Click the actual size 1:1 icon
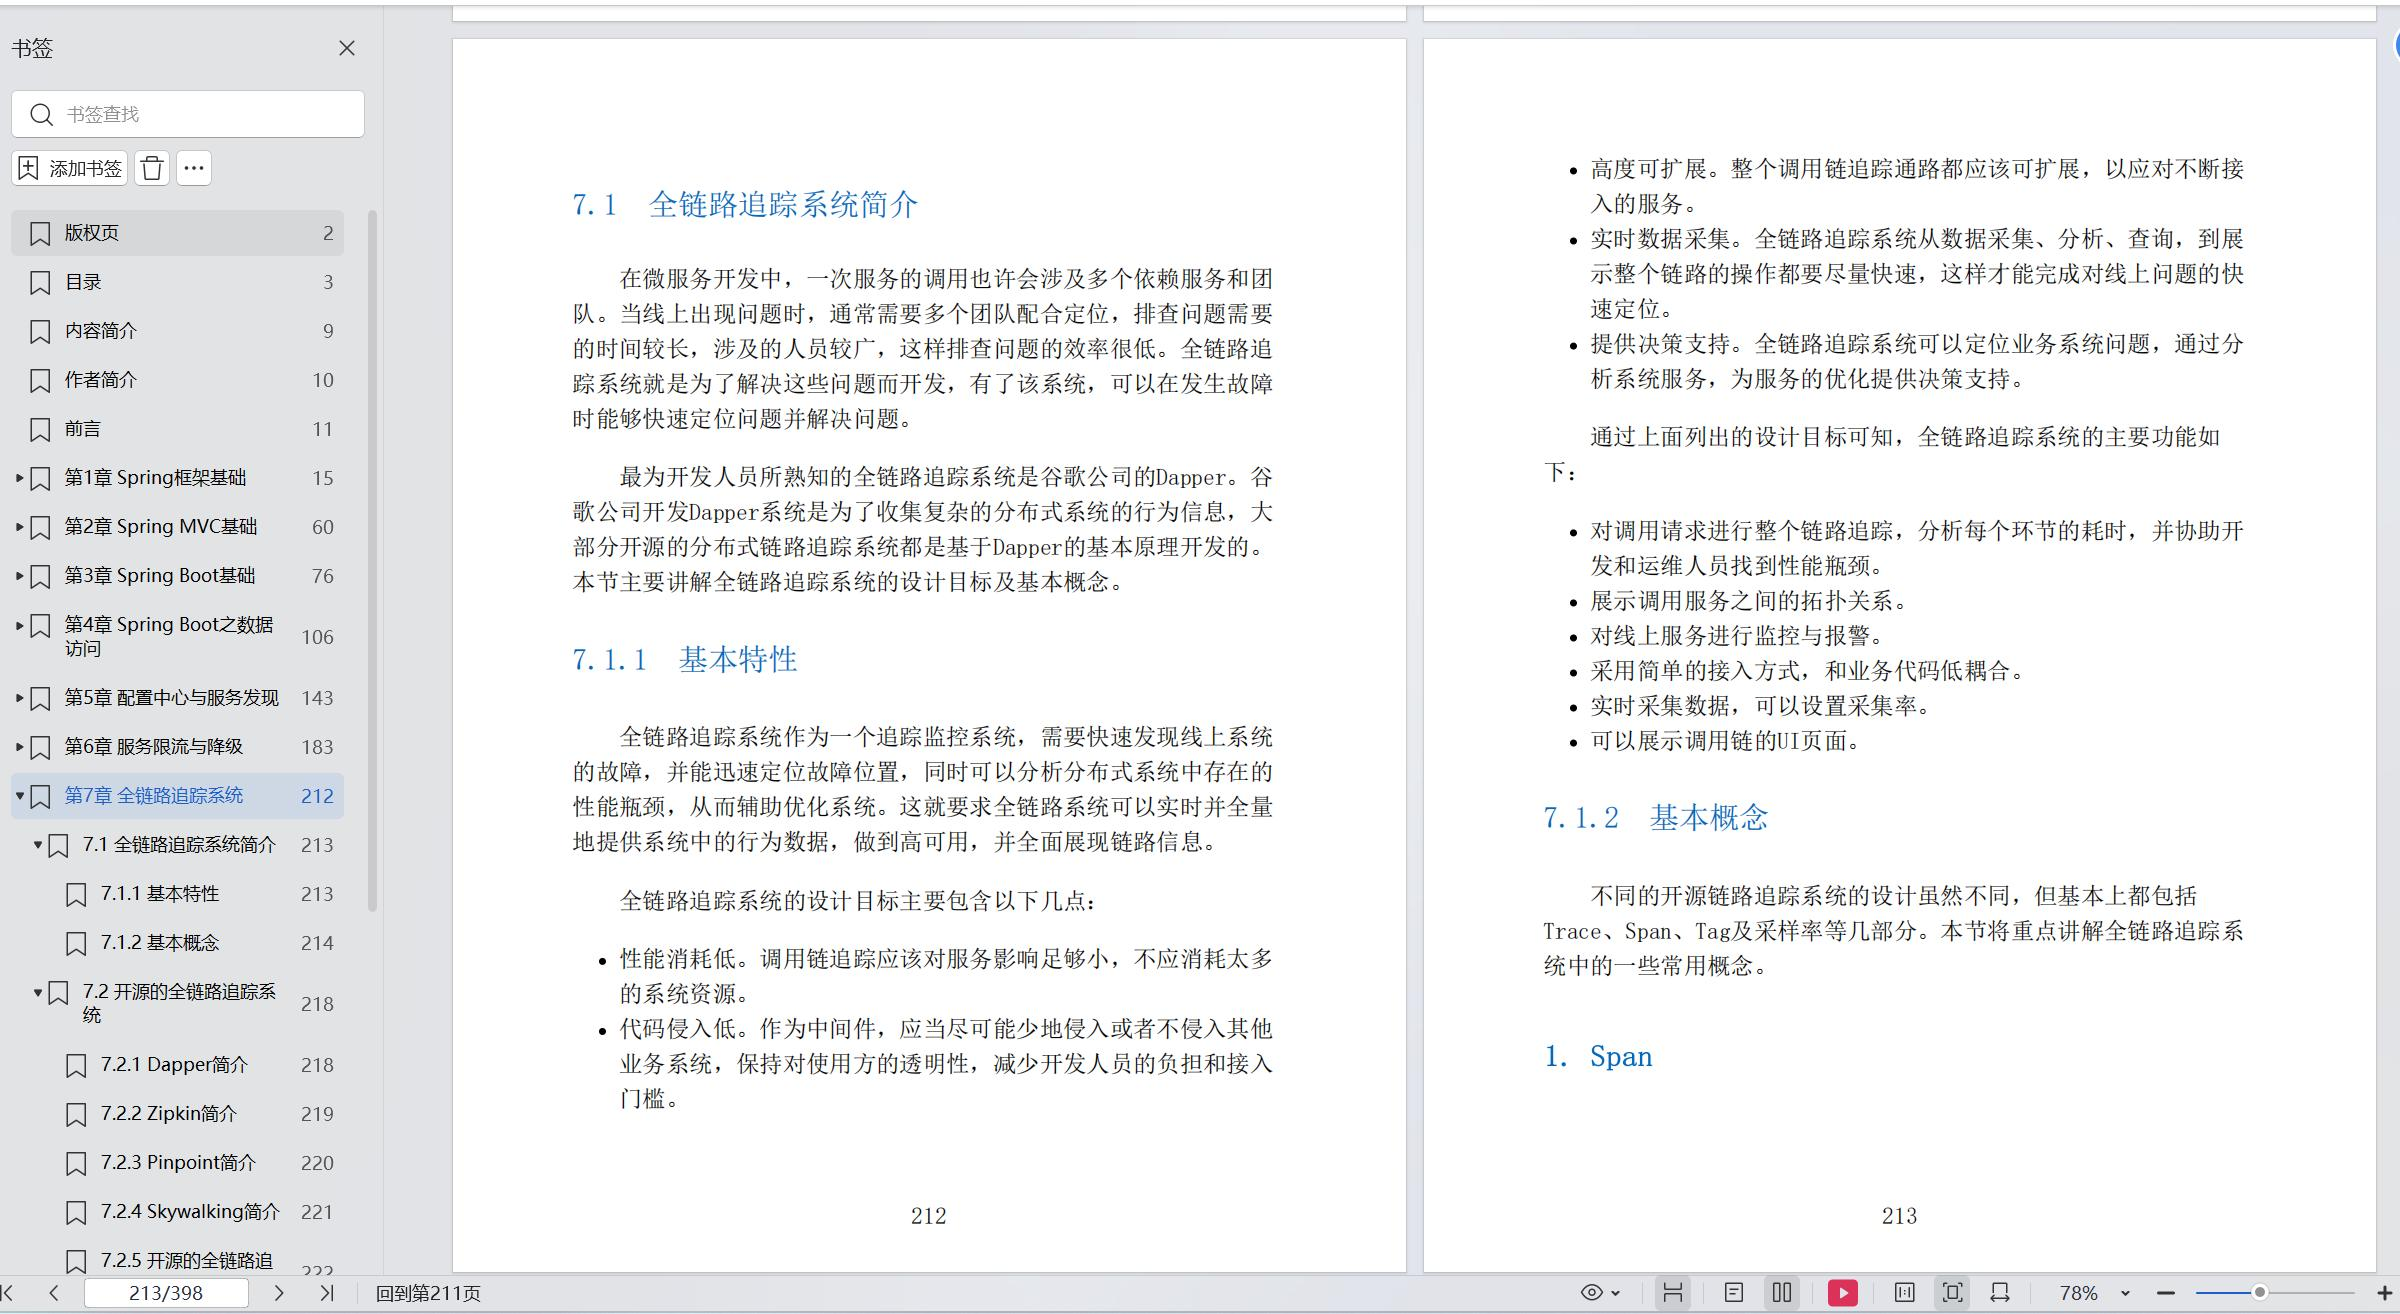2400x1314 pixels. (1904, 1293)
